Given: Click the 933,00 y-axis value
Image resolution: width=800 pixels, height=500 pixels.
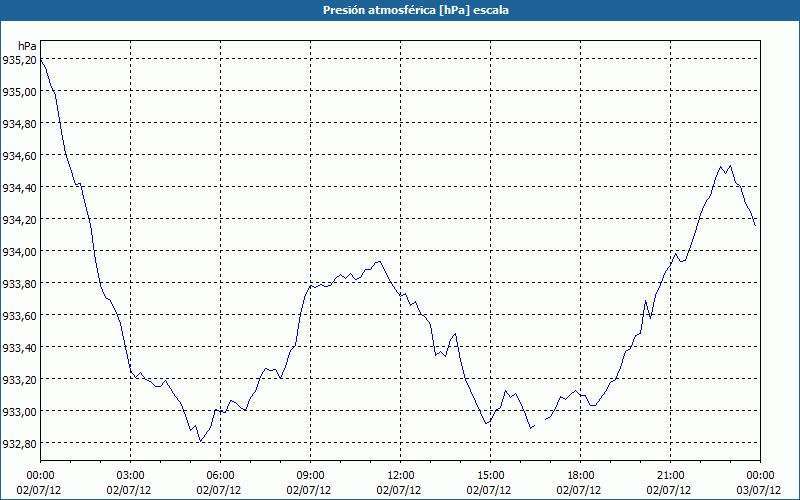Looking at the screenshot, I should click(x=19, y=412).
